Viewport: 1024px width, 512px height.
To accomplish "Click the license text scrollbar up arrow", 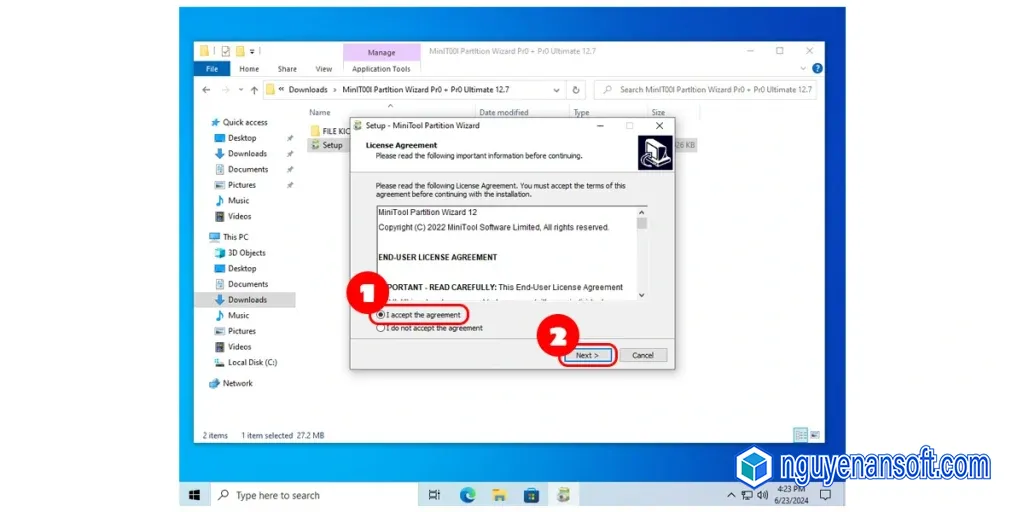I will pos(641,212).
